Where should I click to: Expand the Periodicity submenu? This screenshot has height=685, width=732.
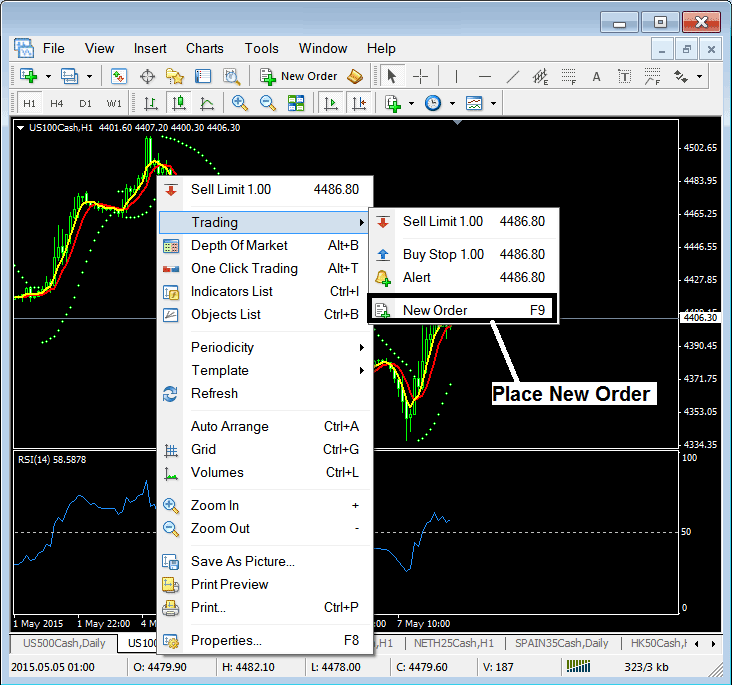pyautogui.click(x=264, y=347)
